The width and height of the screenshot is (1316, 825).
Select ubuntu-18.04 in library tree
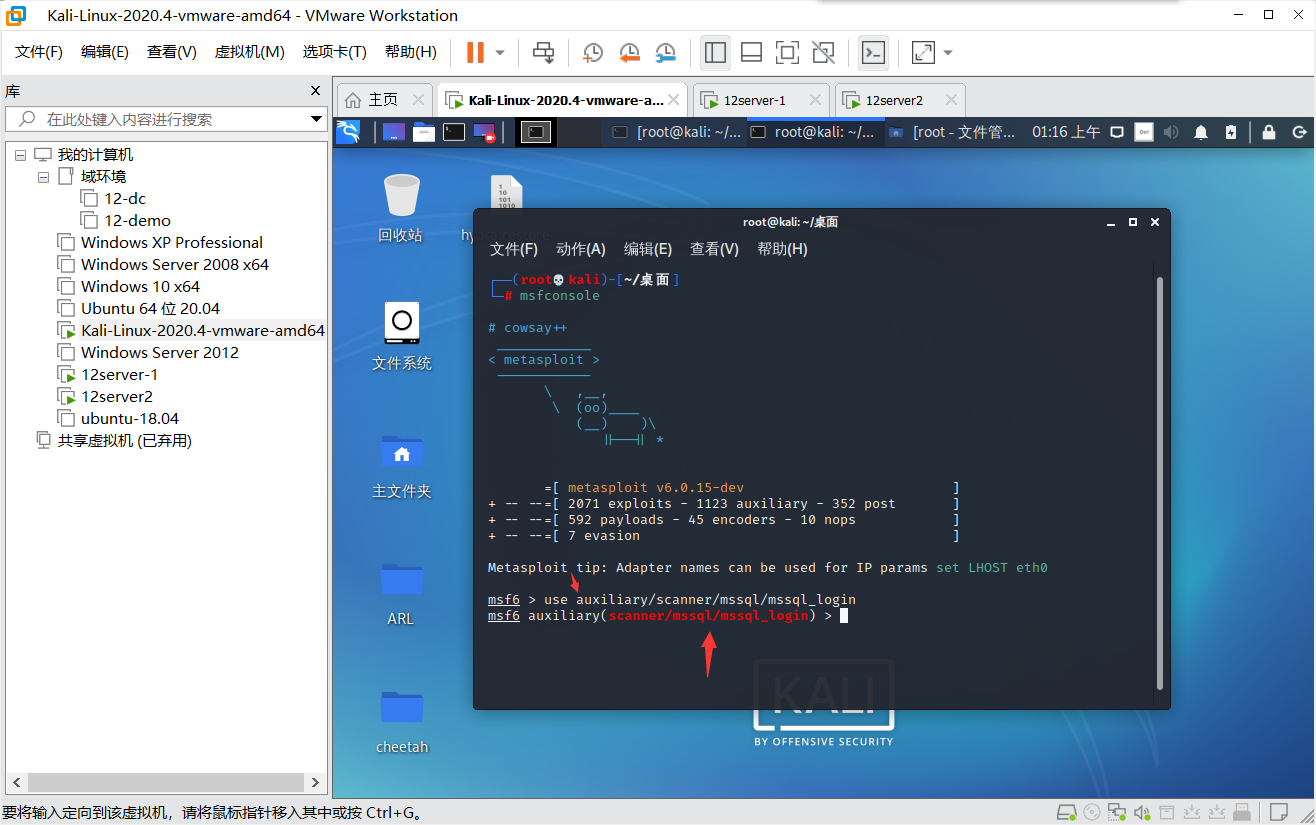[129, 419]
